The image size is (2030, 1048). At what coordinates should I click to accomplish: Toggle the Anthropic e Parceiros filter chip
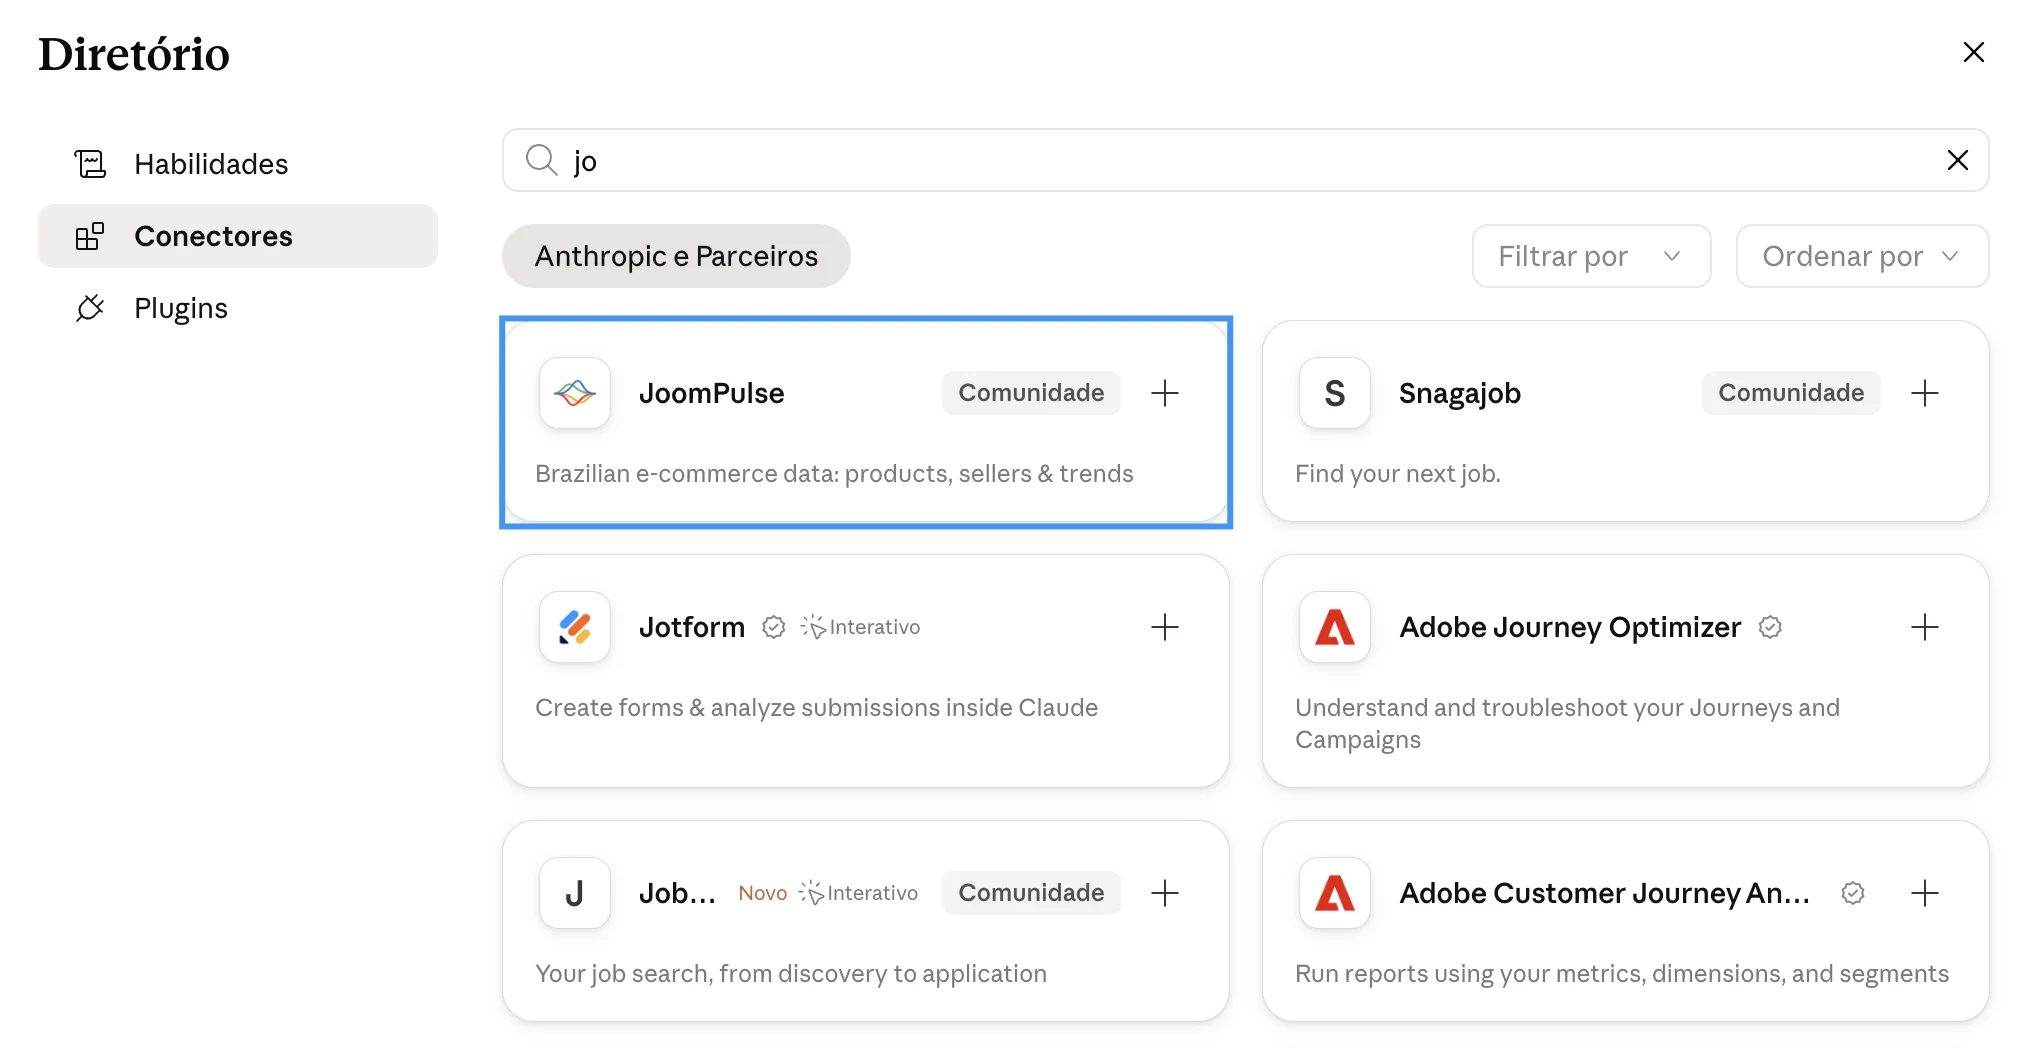point(676,256)
